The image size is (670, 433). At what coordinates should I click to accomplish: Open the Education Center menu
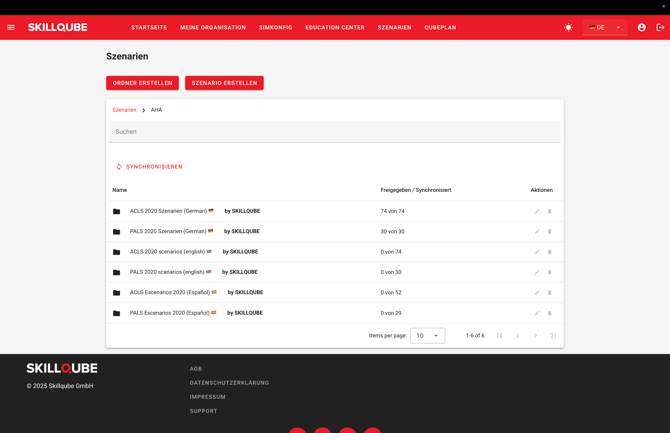pos(335,28)
